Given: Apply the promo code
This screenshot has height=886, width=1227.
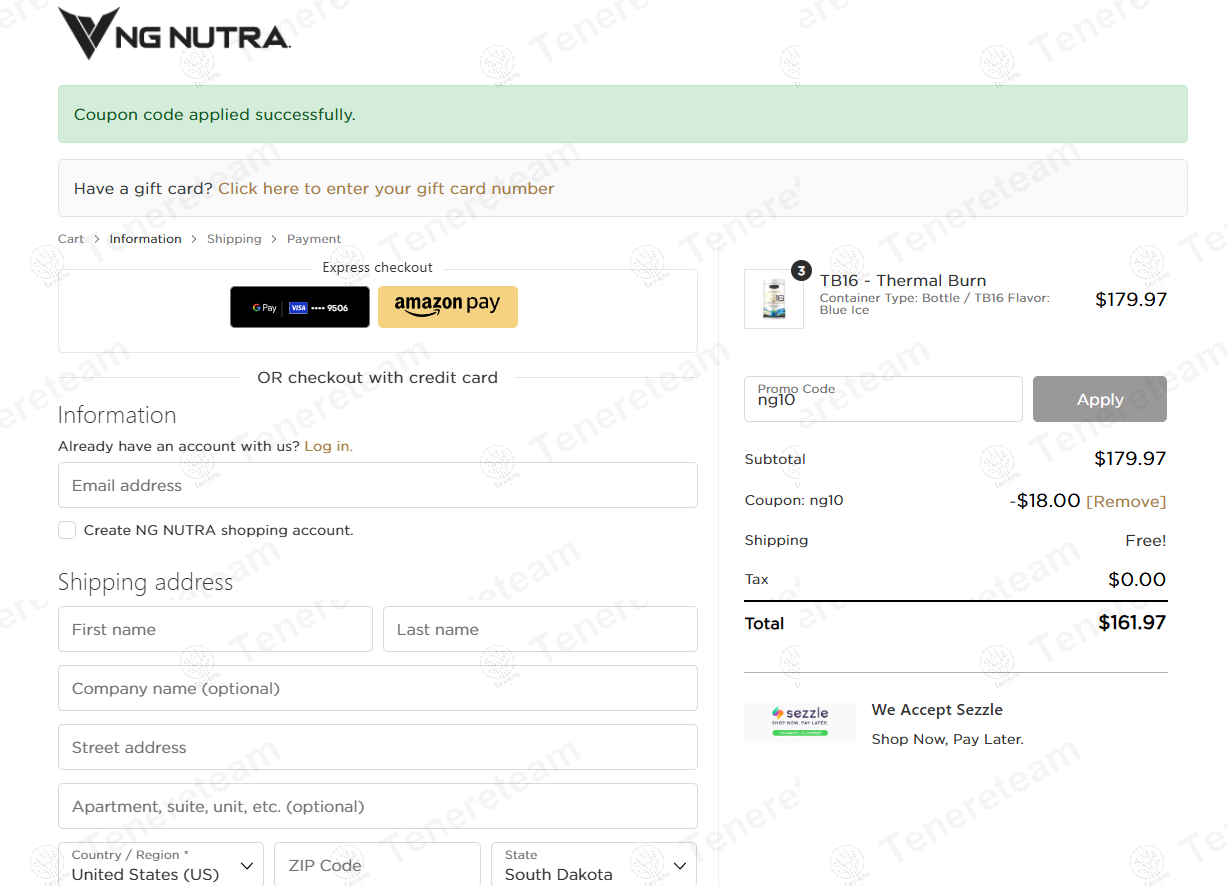Looking at the screenshot, I should click(1100, 399).
